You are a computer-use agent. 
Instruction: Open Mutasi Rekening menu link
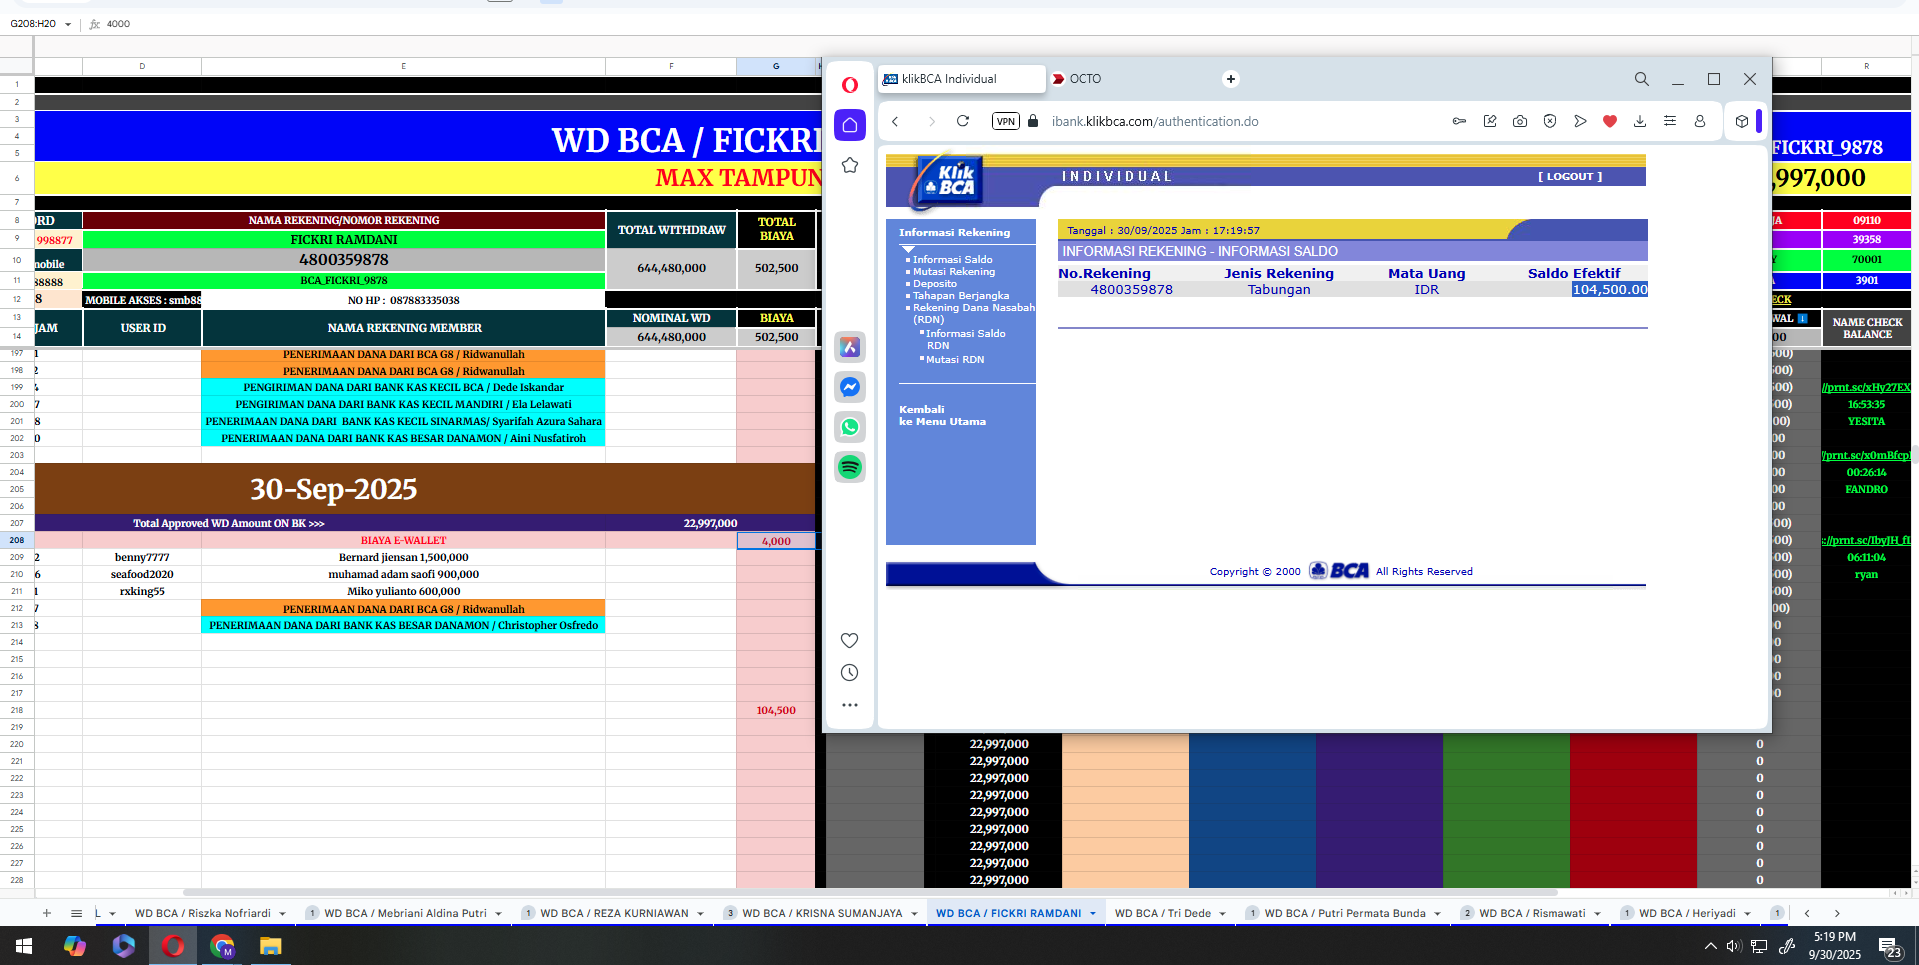point(954,271)
